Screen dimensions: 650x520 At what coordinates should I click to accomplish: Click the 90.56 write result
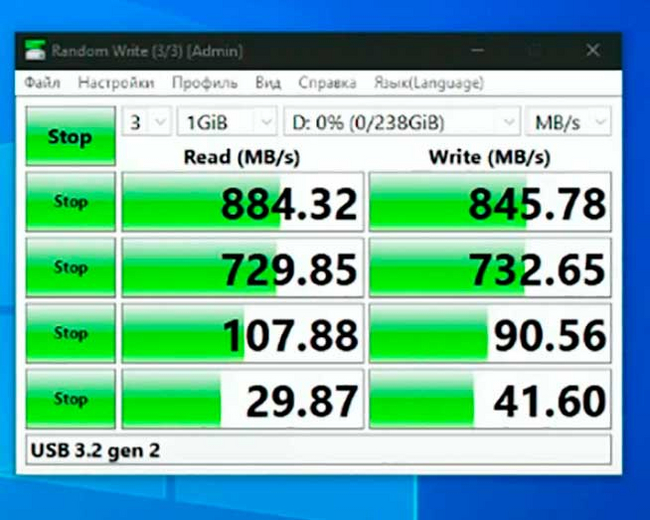pyautogui.click(x=490, y=333)
